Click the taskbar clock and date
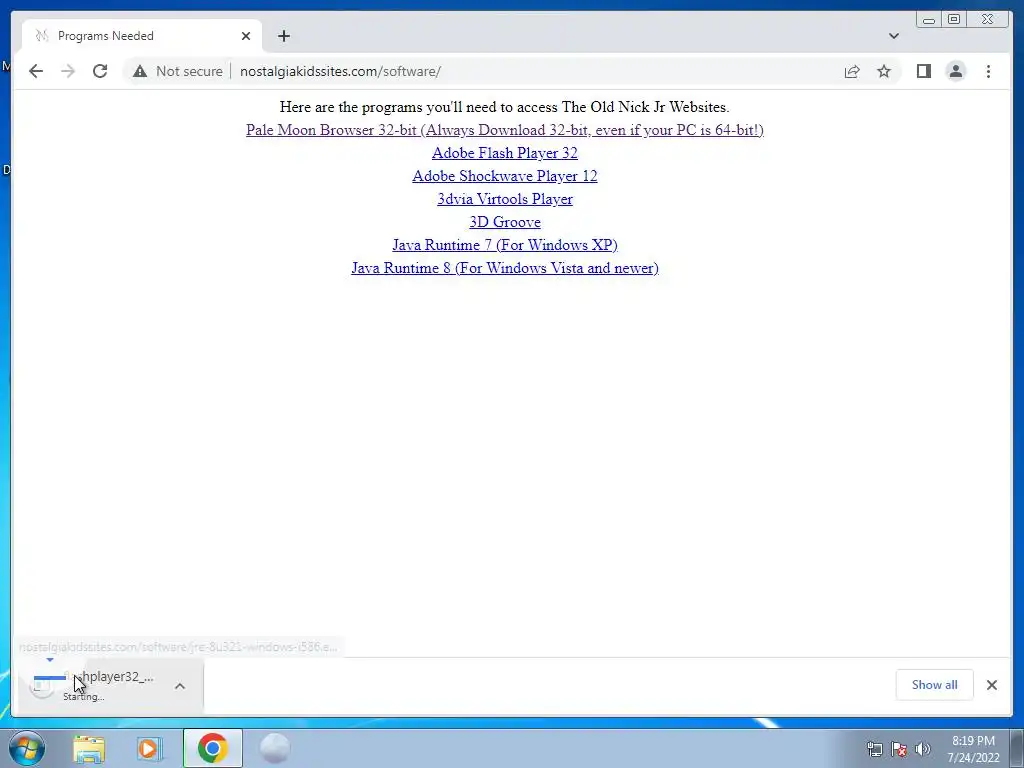 [973, 749]
